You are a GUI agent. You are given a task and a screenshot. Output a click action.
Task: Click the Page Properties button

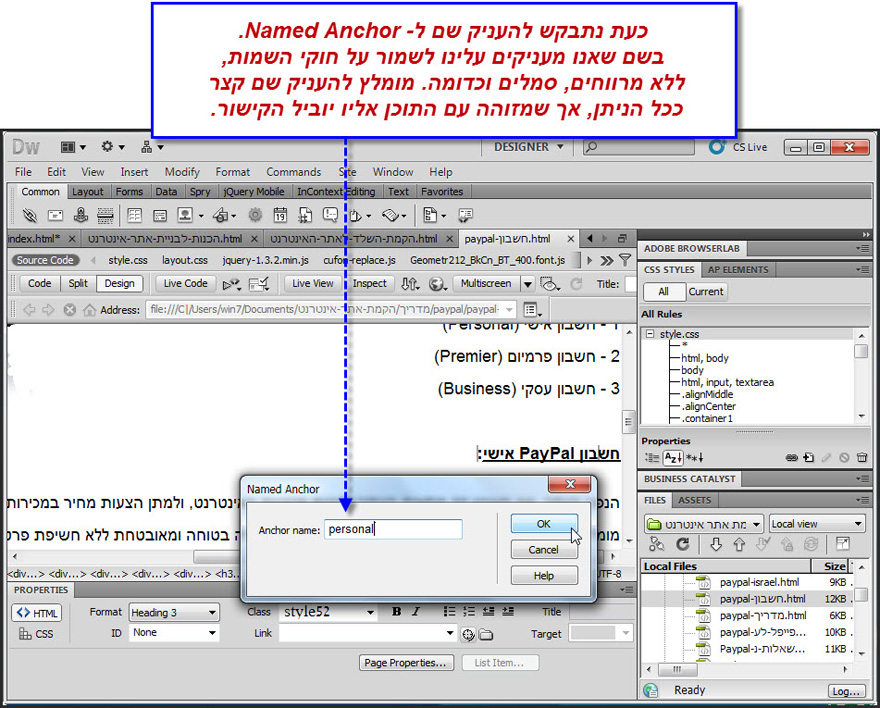(406, 663)
